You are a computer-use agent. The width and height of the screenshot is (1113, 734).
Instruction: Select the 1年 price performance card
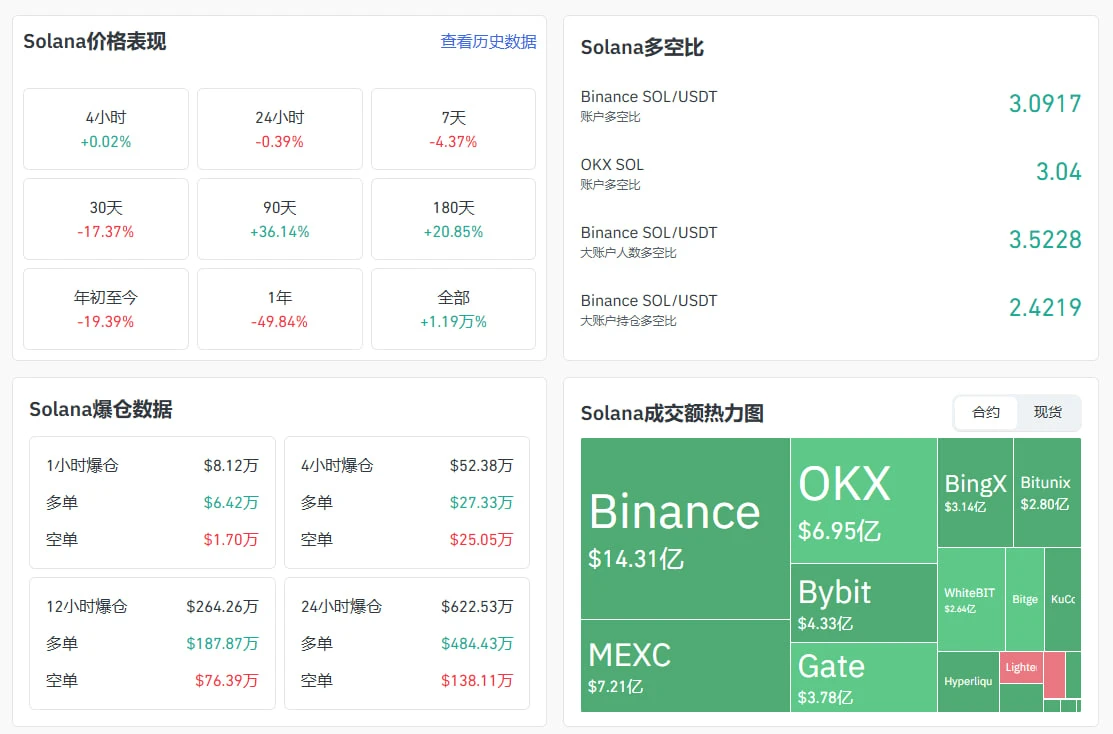(280, 309)
